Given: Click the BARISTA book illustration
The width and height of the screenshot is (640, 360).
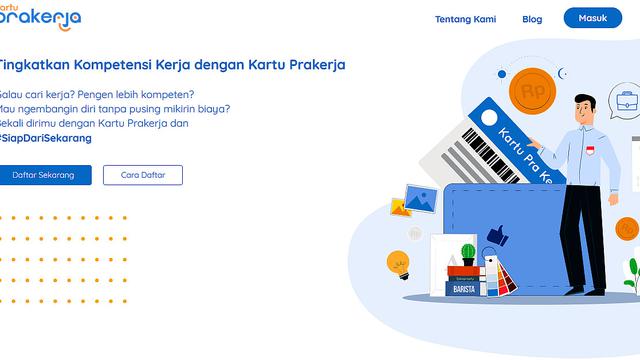Looking at the screenshot, I should click(x=464, y=289).
